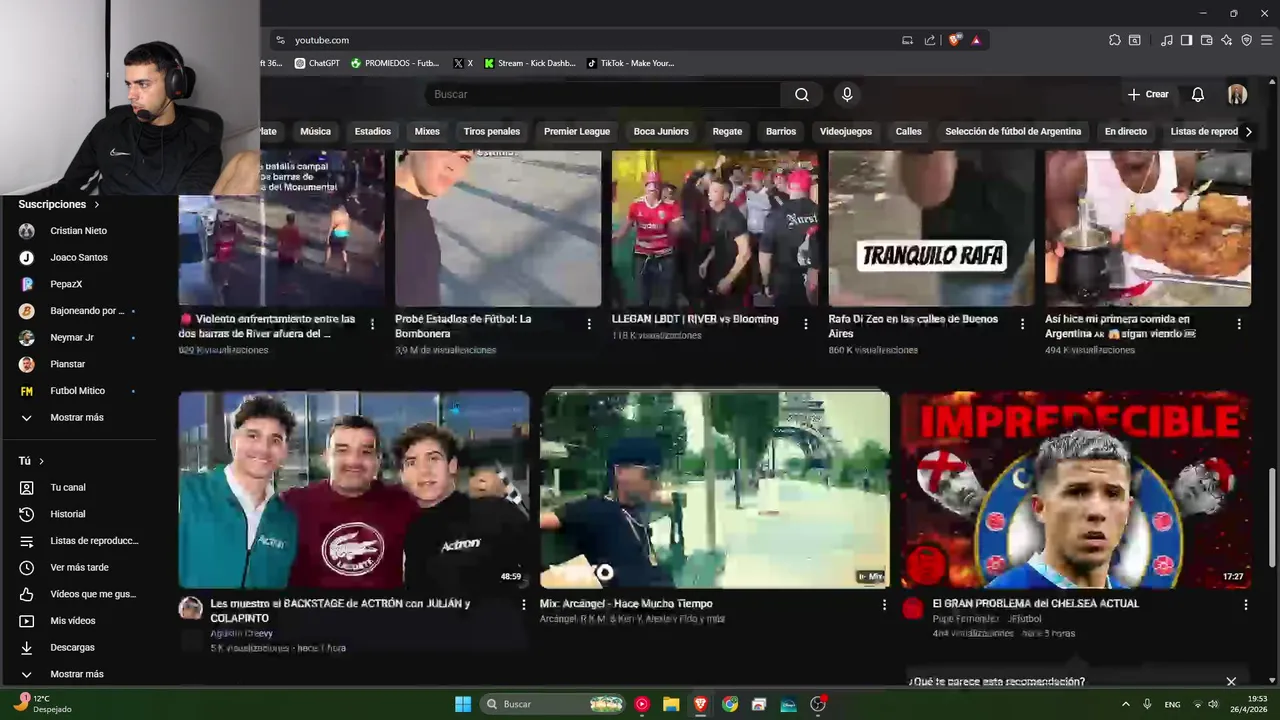Image resolution: width=1280 pixels, height=720 pixels.
Task: Close the recommendation feedback prompt
Action: pyautogui.click(x=1231, y=682)
